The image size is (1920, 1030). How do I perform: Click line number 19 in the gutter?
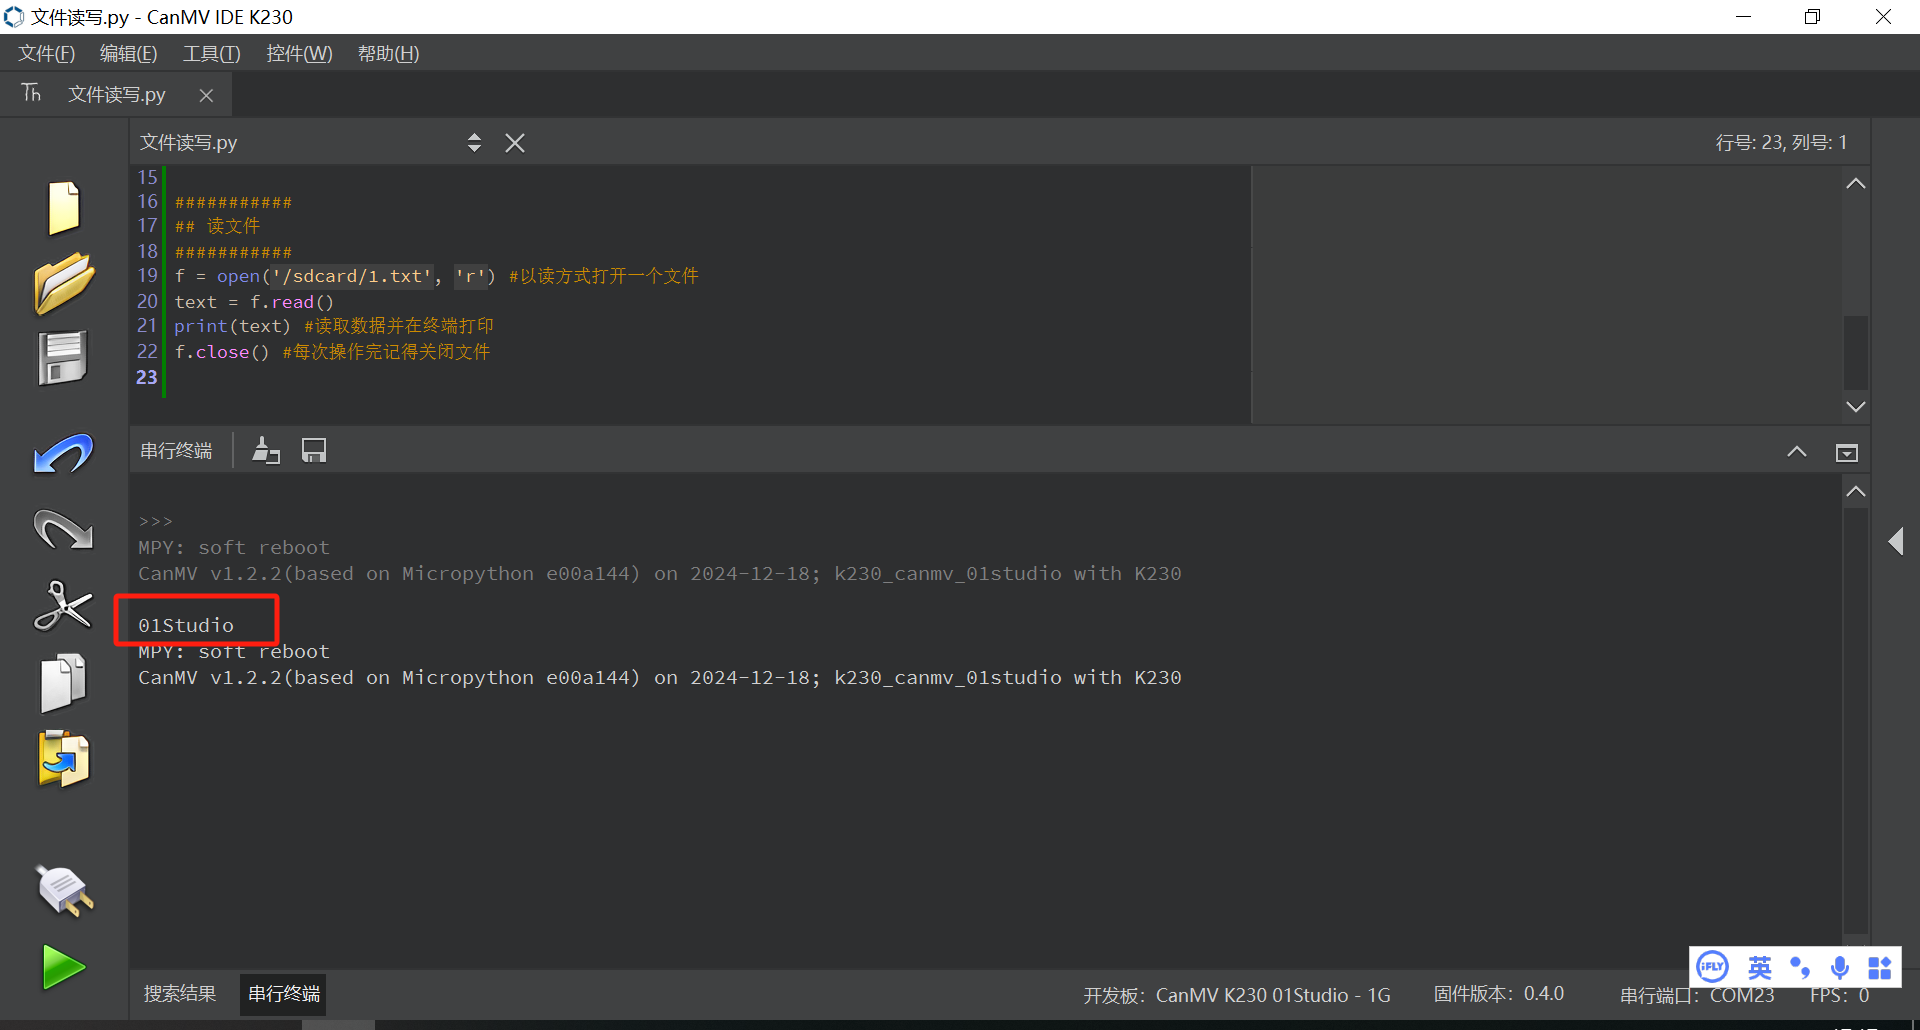point(147,275)
